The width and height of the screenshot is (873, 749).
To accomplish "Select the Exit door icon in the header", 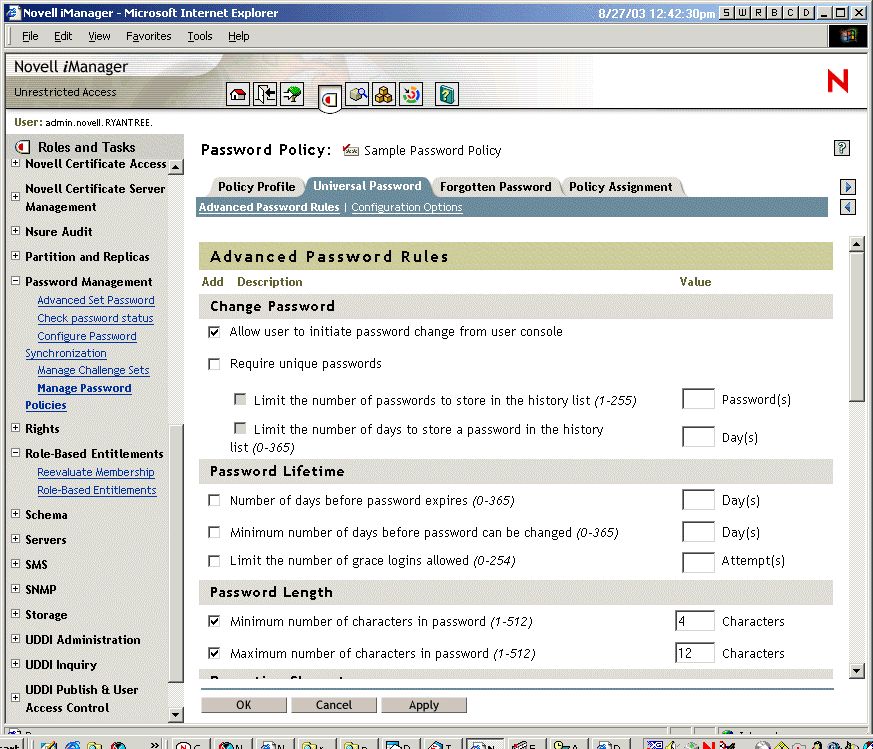I will (264, 93).
